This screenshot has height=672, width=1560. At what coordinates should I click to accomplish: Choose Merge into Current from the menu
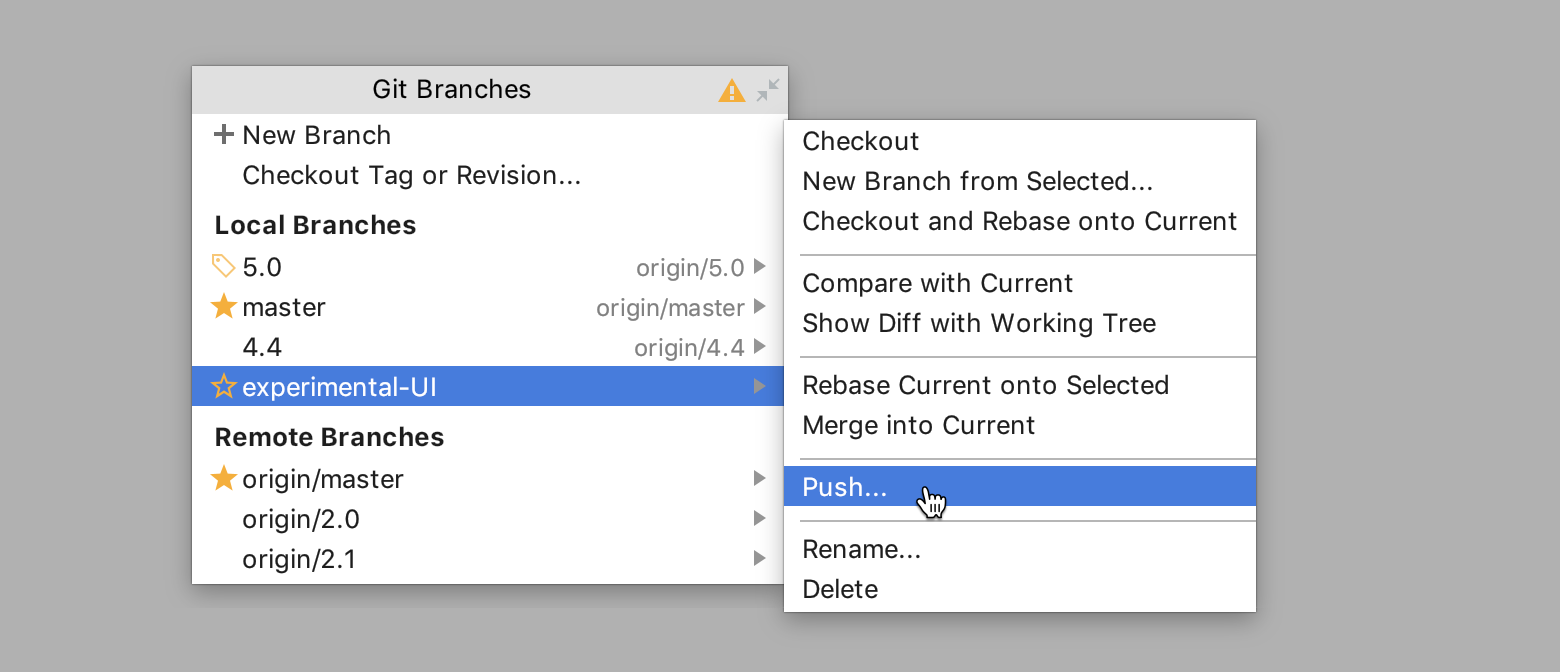click(918, 425)
